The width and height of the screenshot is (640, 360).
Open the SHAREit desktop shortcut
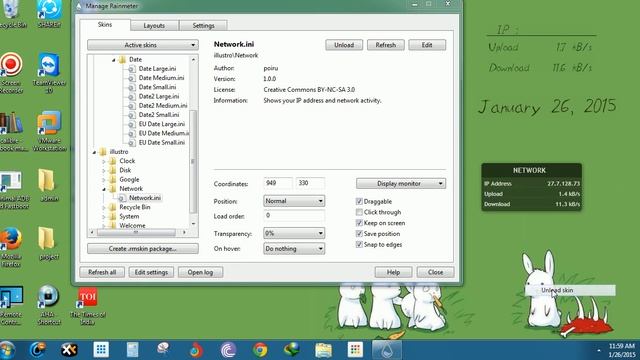point(49,14)
